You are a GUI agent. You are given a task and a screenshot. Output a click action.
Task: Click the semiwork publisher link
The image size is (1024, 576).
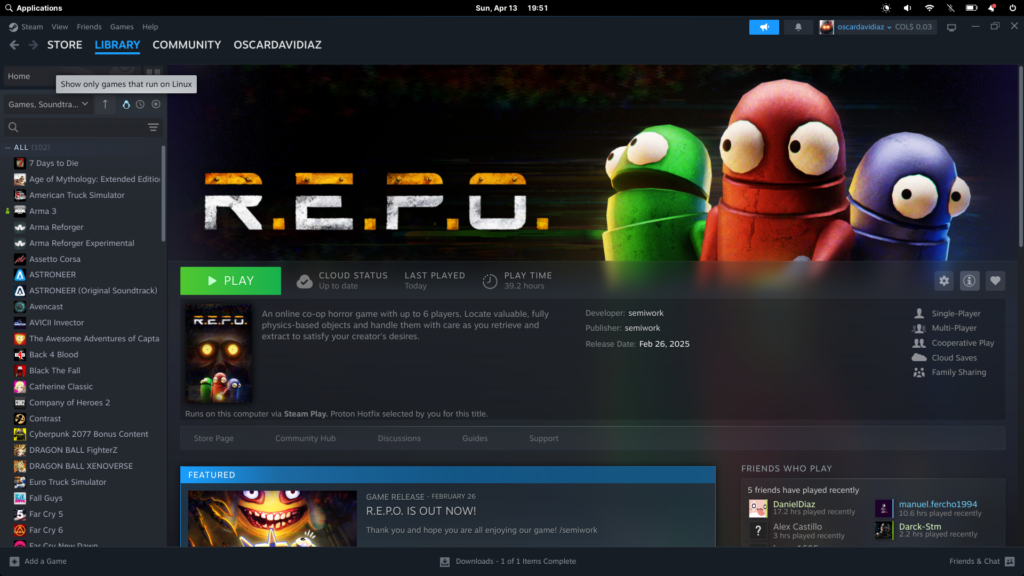coord(642,328)
